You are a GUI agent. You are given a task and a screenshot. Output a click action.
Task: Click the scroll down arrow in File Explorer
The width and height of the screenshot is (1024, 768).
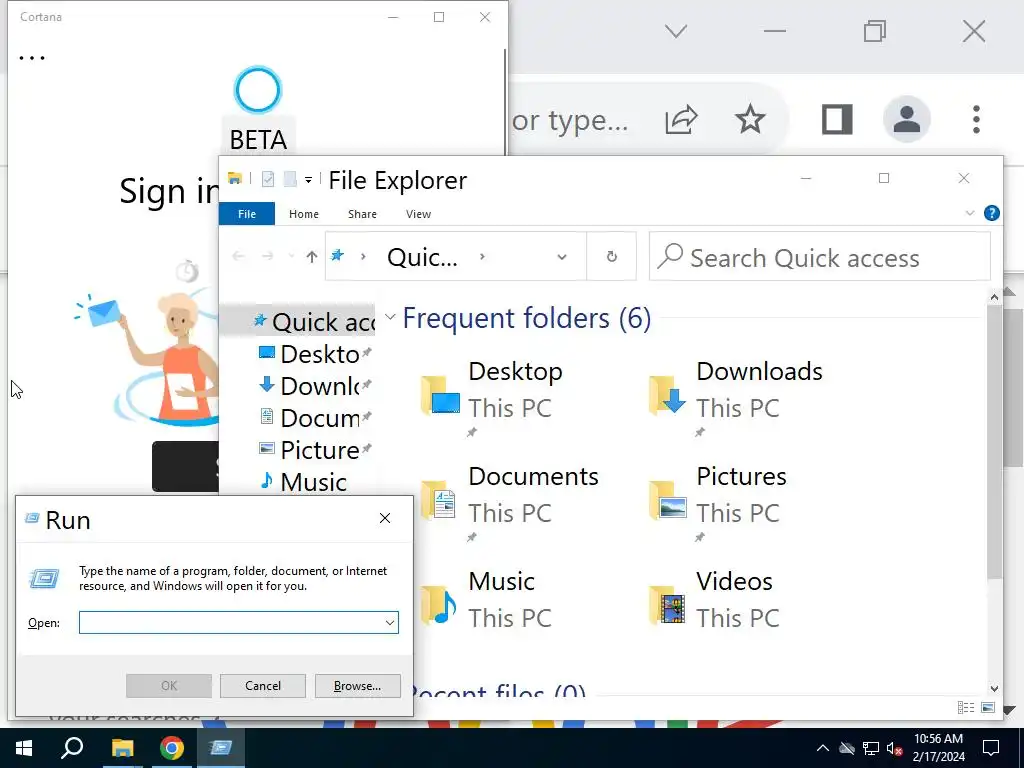pyautogui.click(x=994, y=688)
